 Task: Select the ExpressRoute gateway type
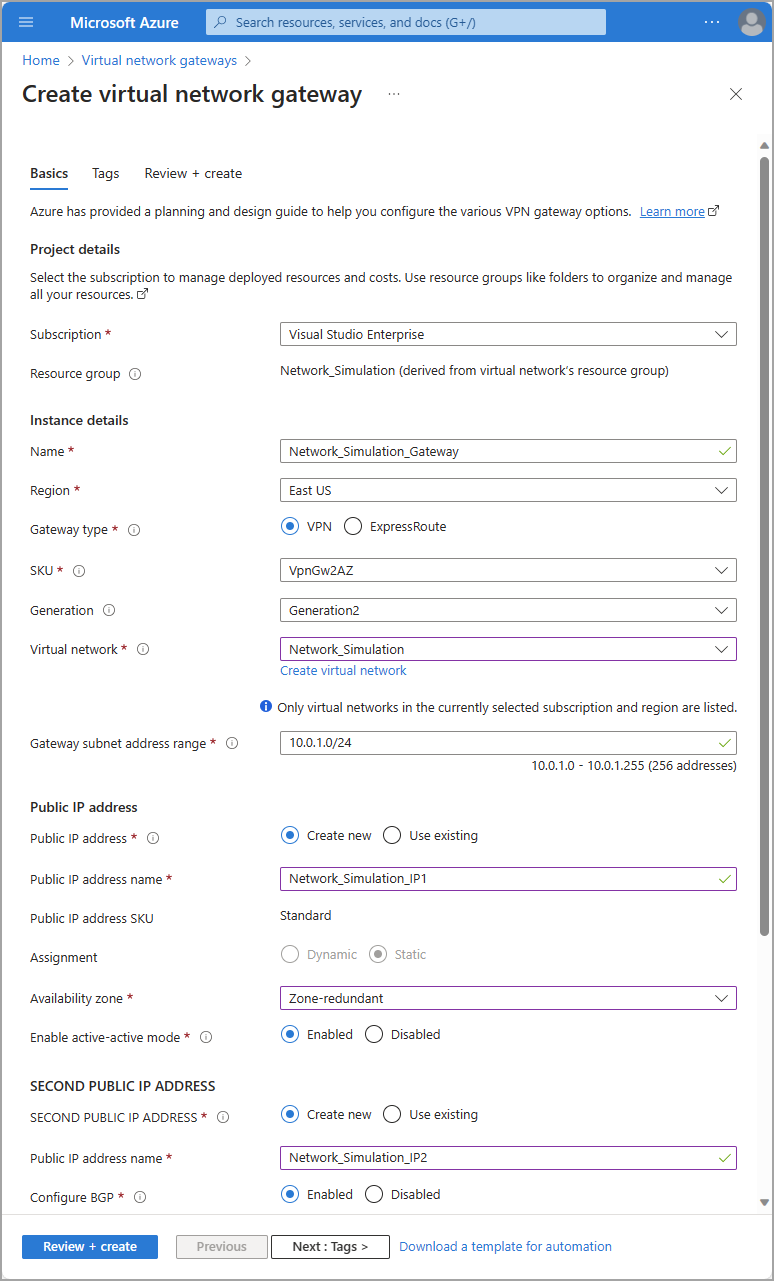(x=353, y=526)
